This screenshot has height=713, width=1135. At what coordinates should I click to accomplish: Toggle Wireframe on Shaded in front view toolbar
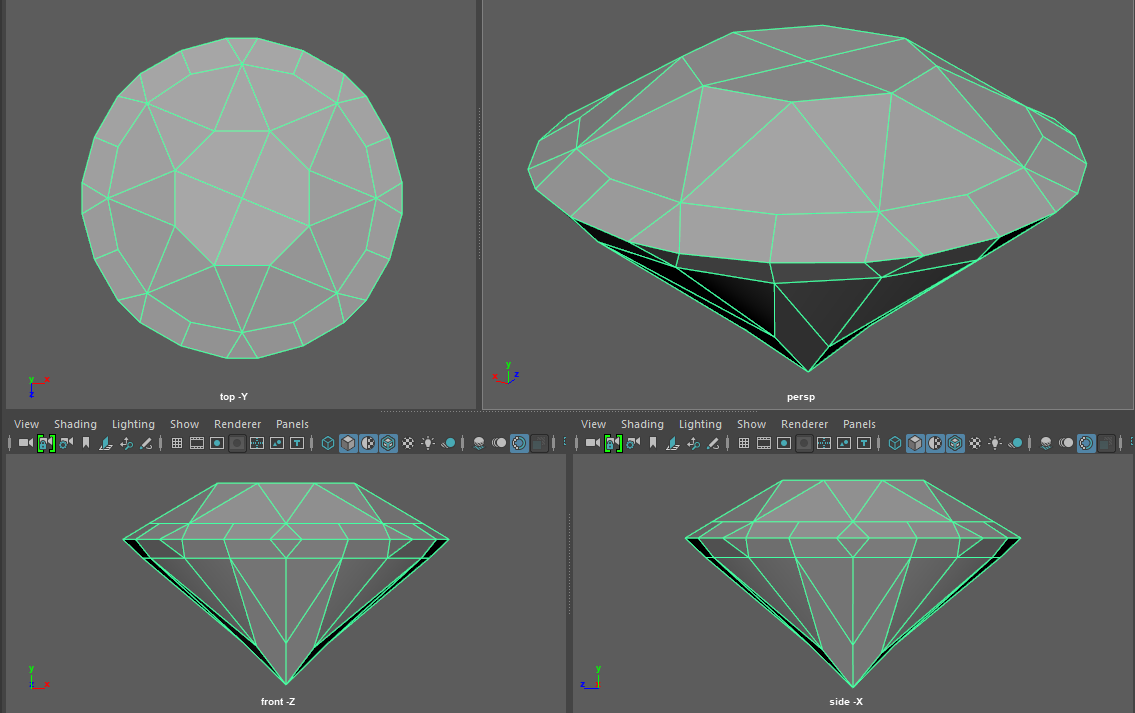[388, 443]
